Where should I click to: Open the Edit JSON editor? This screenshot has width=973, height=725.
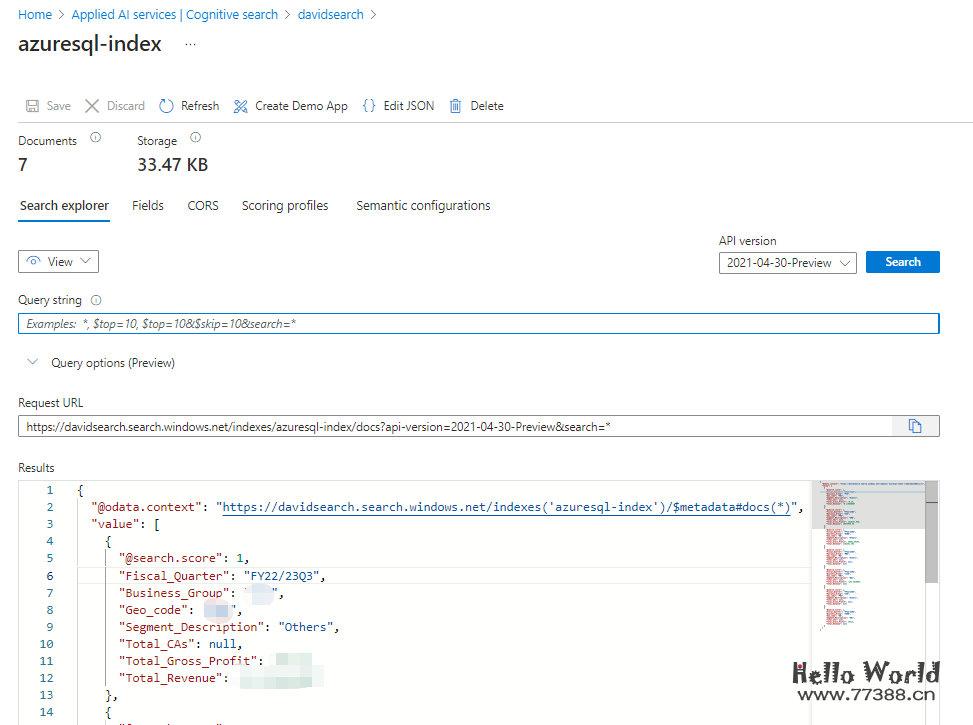click(398, 106)
